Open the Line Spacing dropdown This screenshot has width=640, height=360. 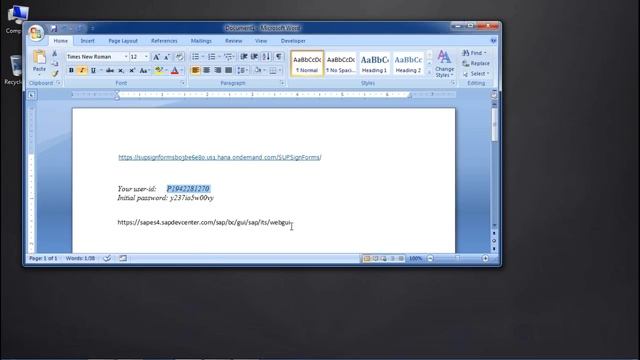242,71
